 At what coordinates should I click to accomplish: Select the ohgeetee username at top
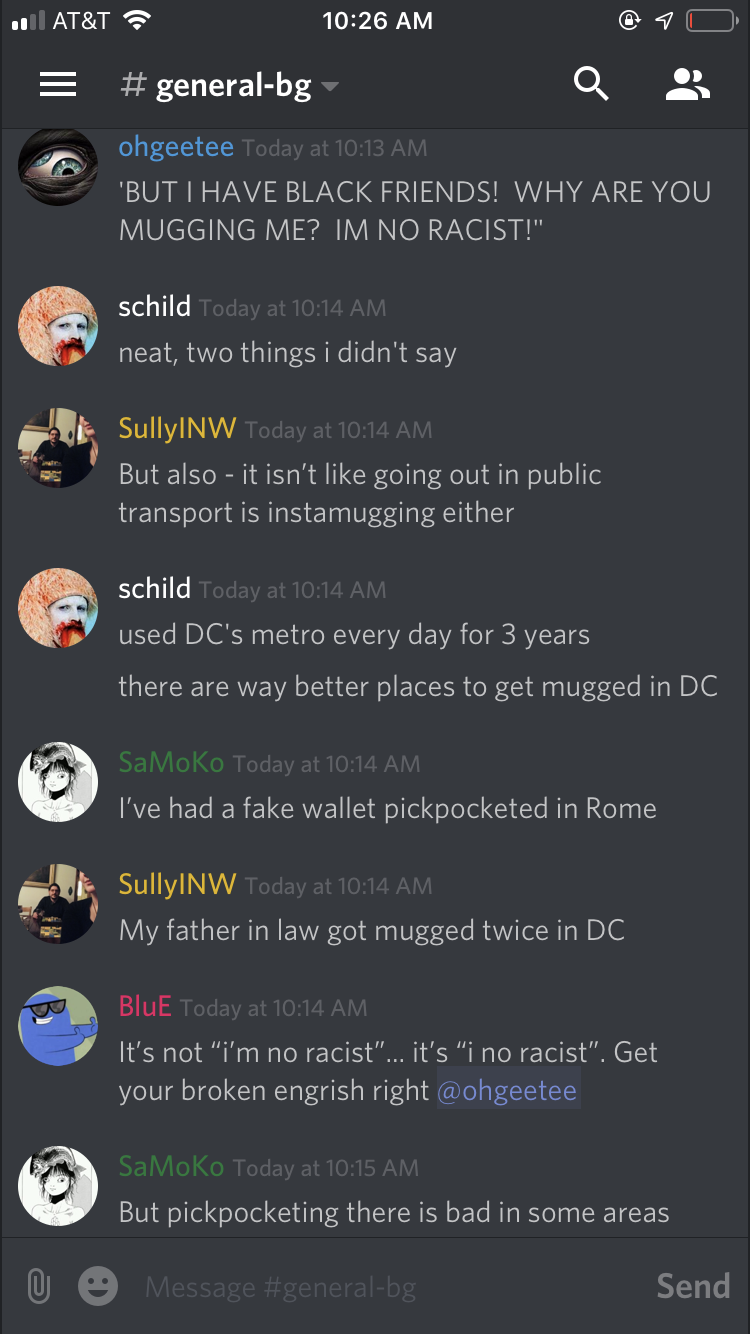tap(176, 147)
